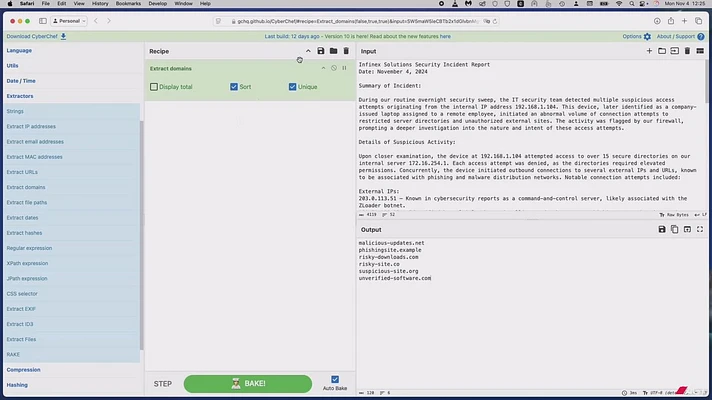Image resolution: width=712 pixels, height=400 pixels.
Task: Open the Develop menu
Action: 158,3
